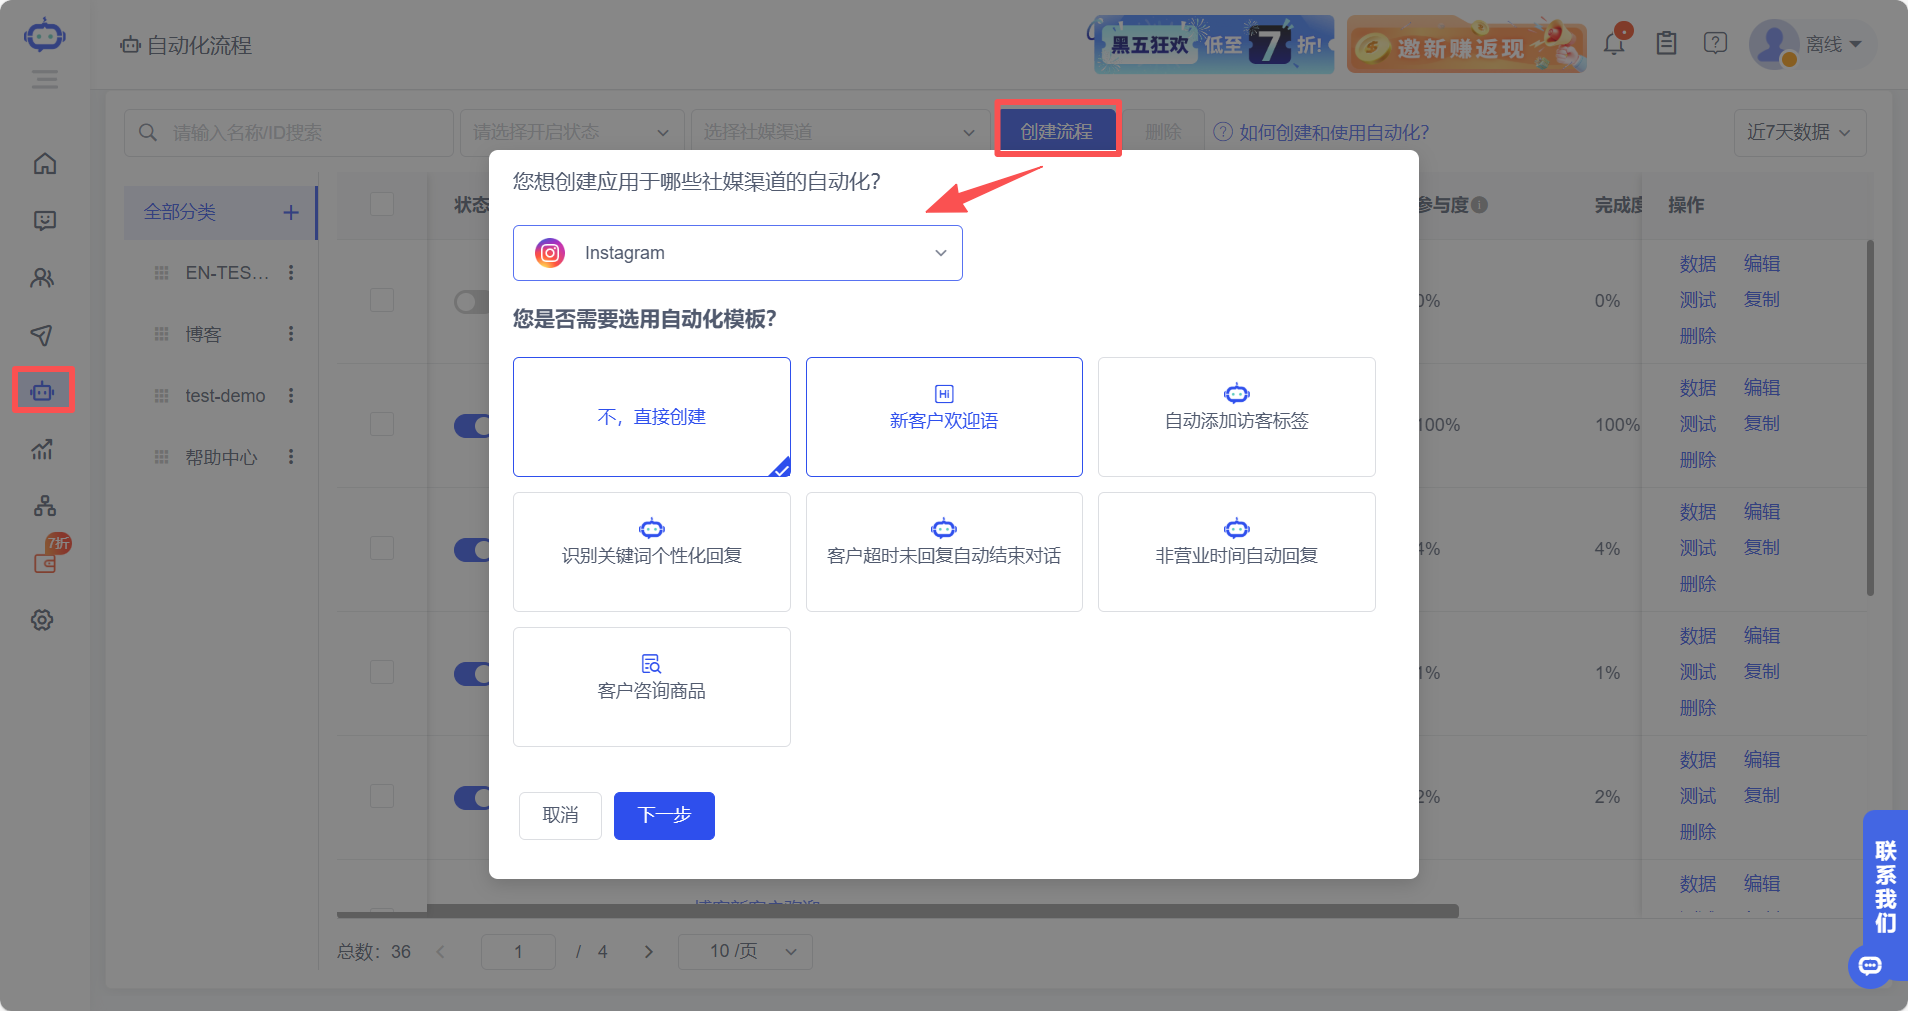Open the more menu for the 博客 category
Screen dimensions: 1908x1011
click(291, 334)
